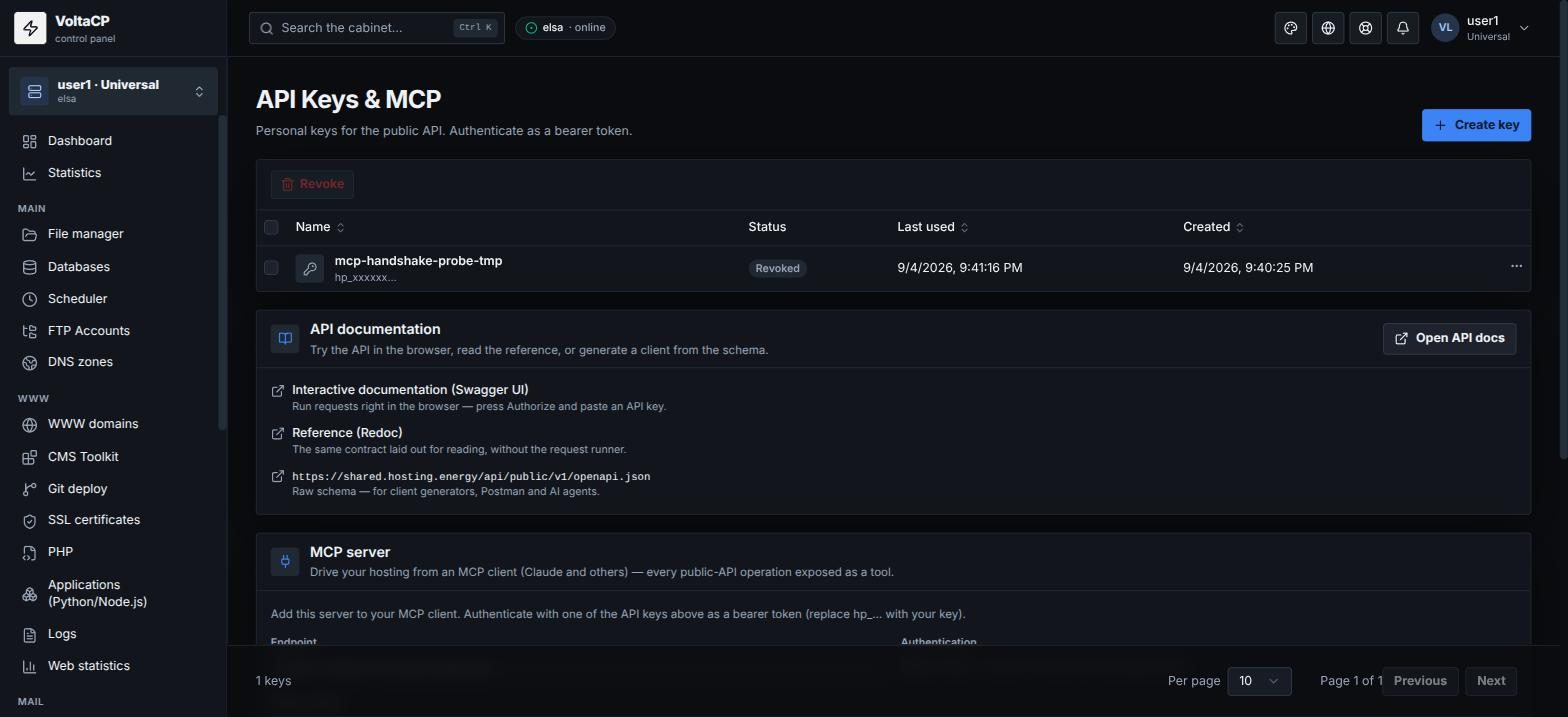Viewport: 1568px width, 717px height.
Task: Click the Previous page button
Action: click(x=1420, y=681)
